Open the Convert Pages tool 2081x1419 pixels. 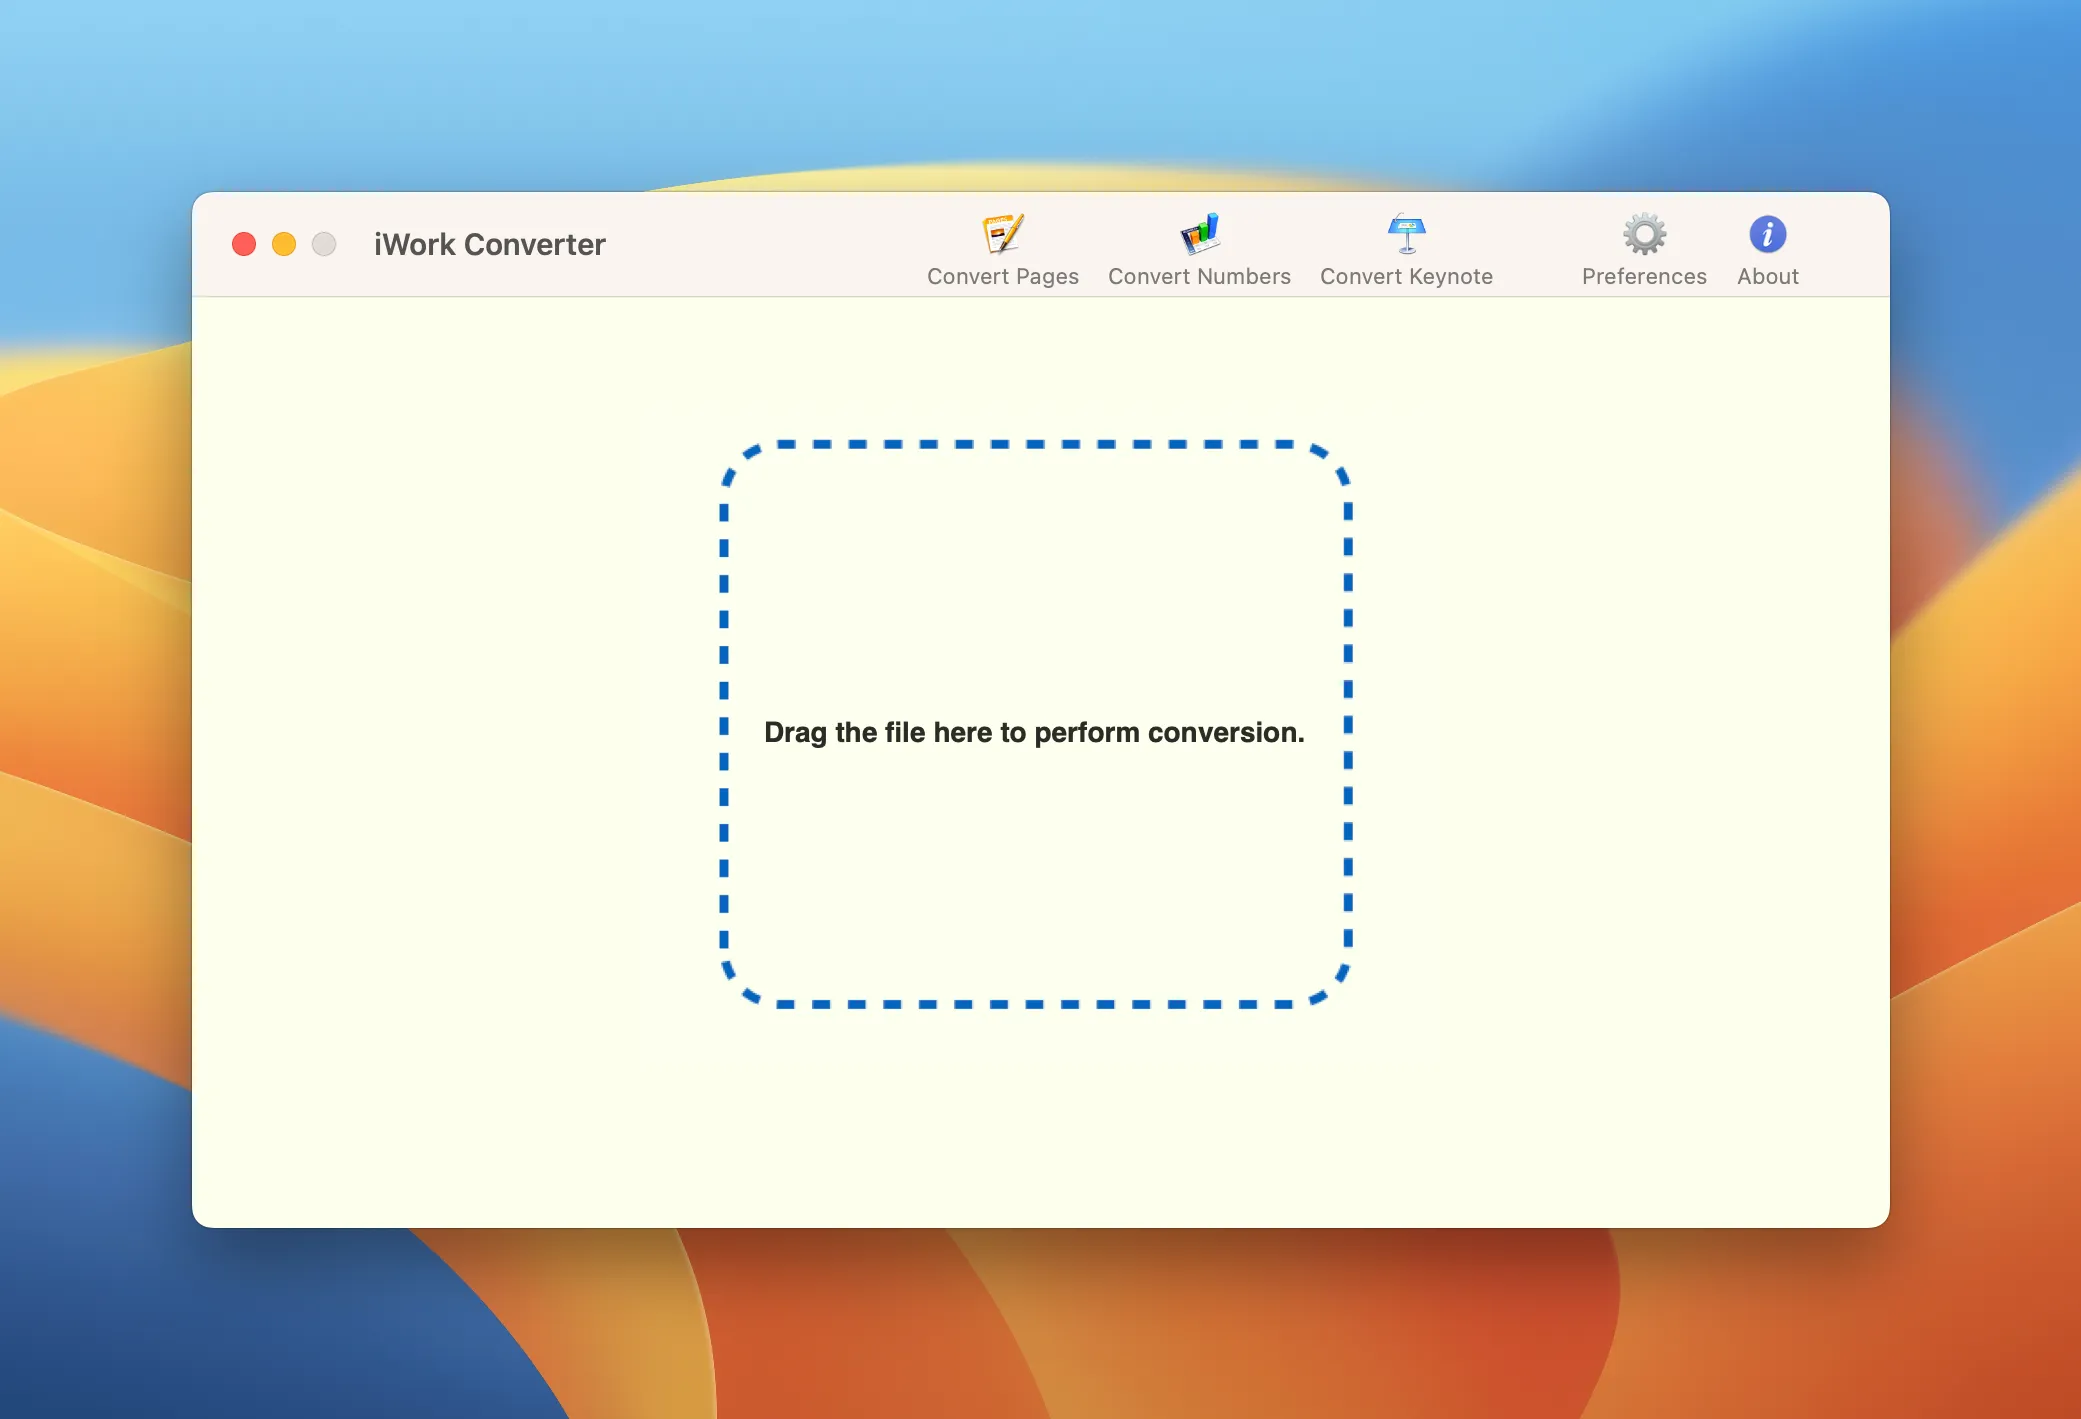pos(1003,250)
